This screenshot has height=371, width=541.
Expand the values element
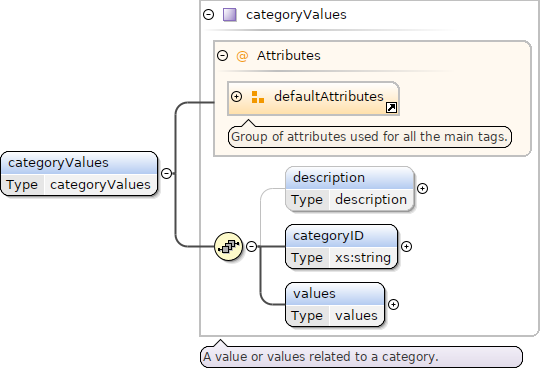pos(393,304)
